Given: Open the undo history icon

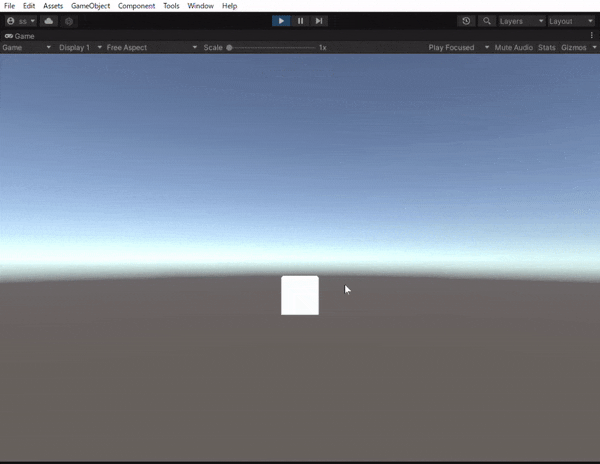Looking at the screenshot, I should (466, 21).
